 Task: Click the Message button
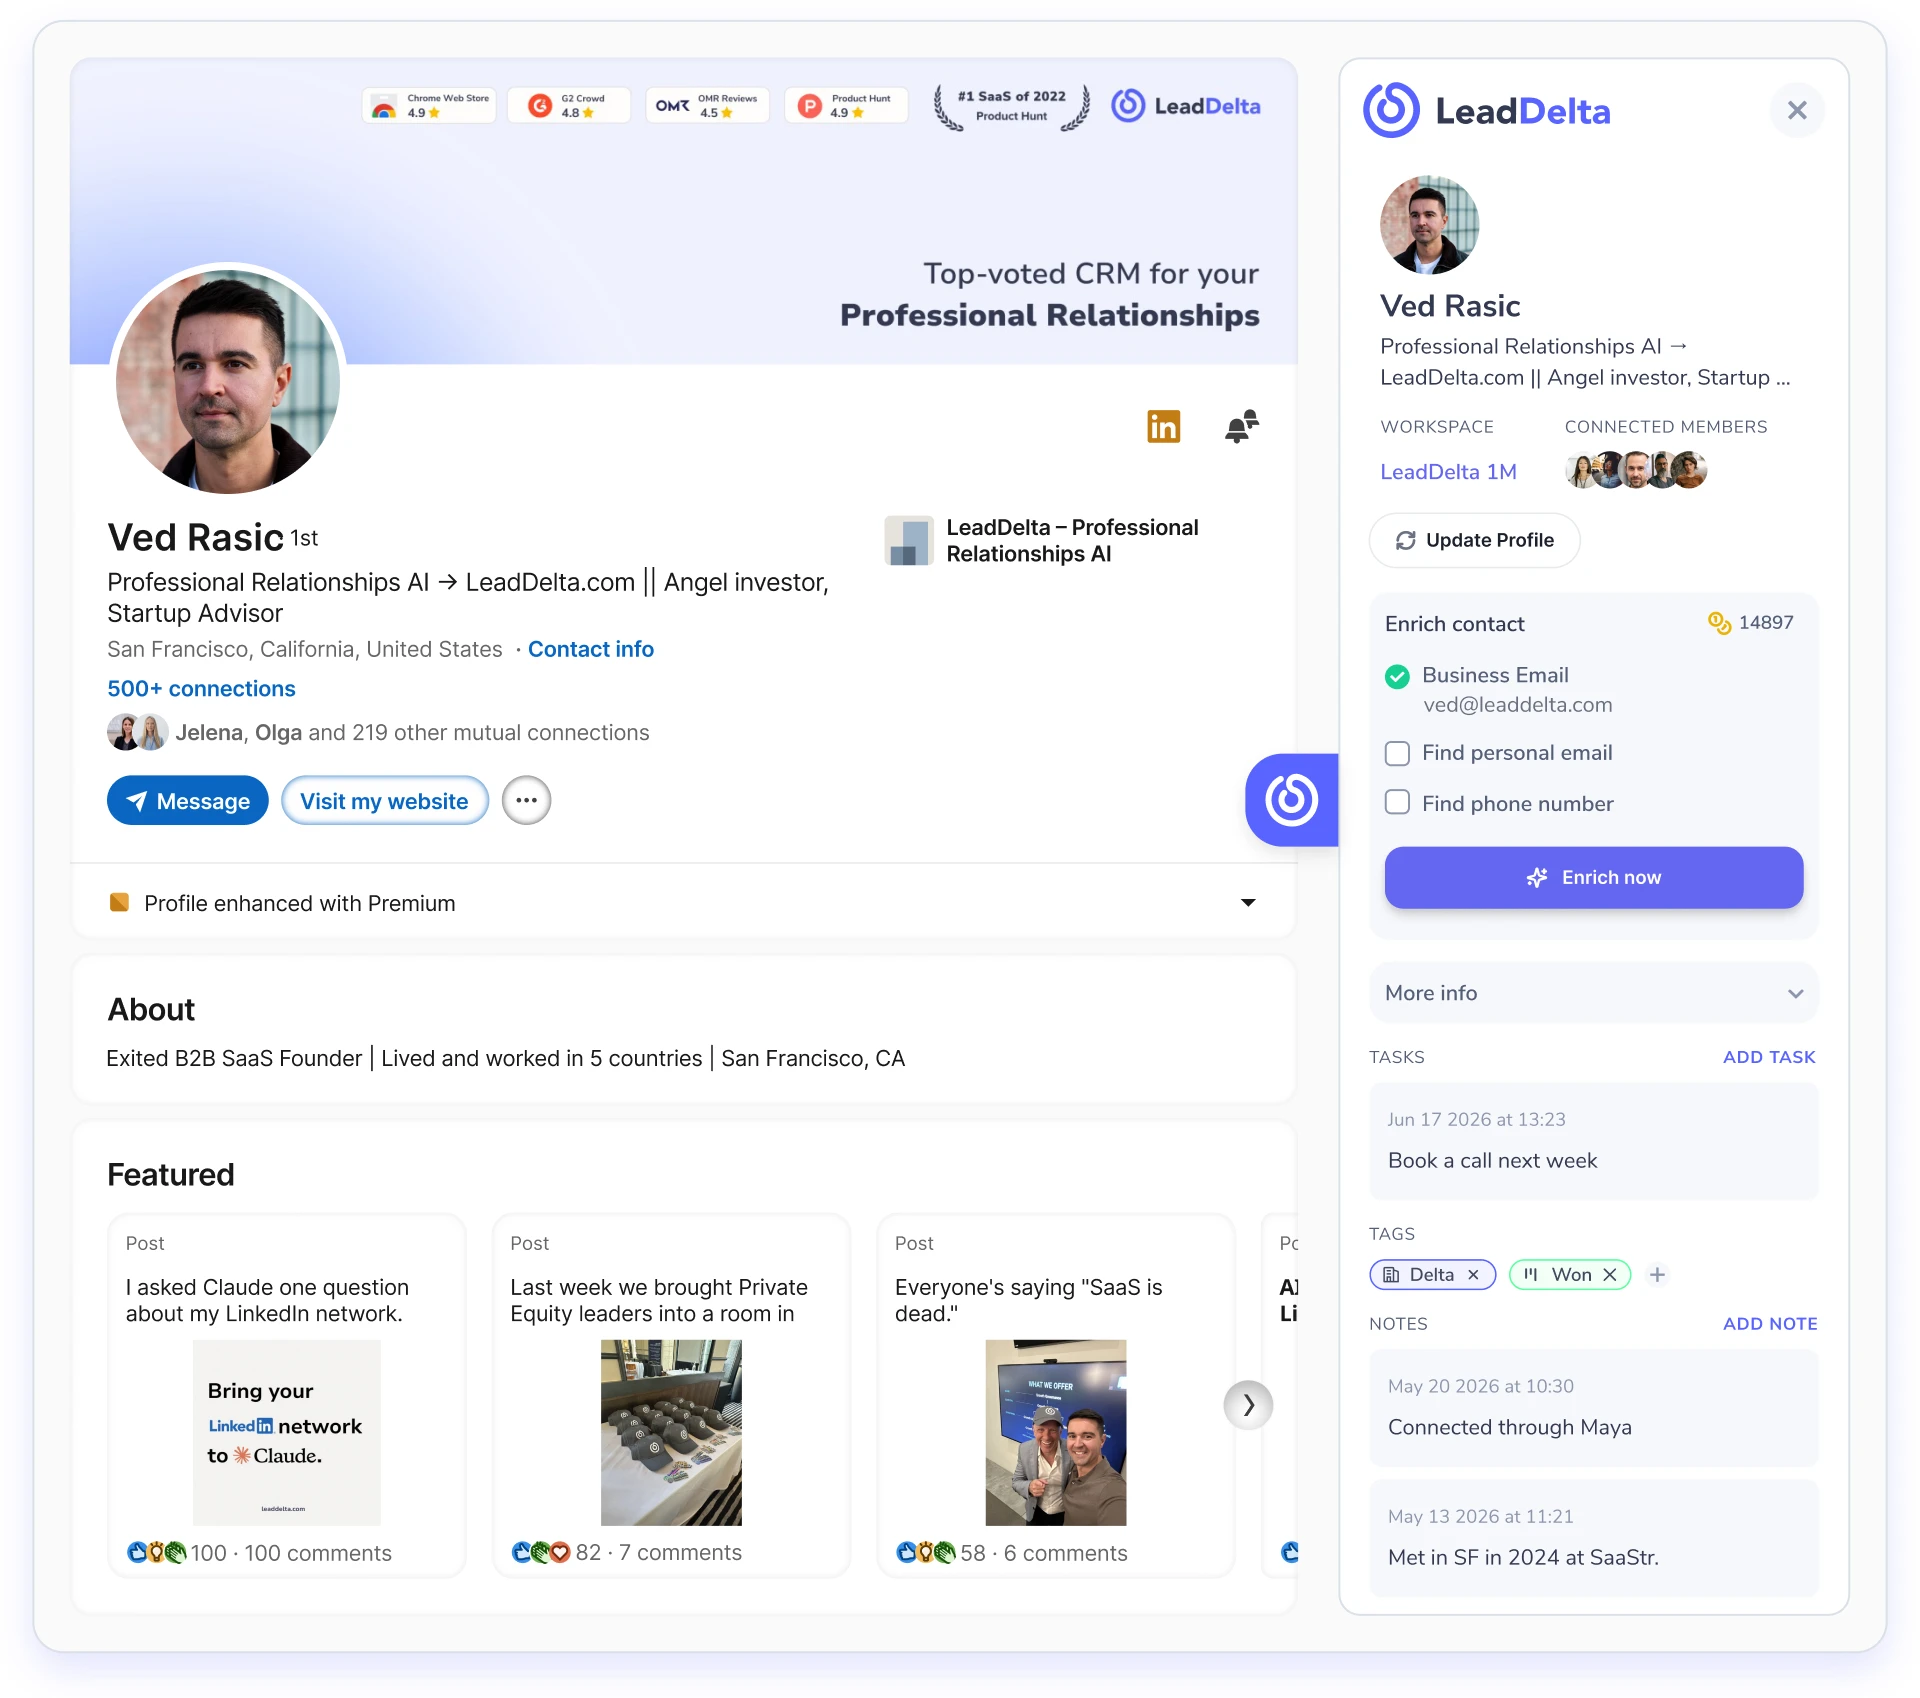pos(187,800)
